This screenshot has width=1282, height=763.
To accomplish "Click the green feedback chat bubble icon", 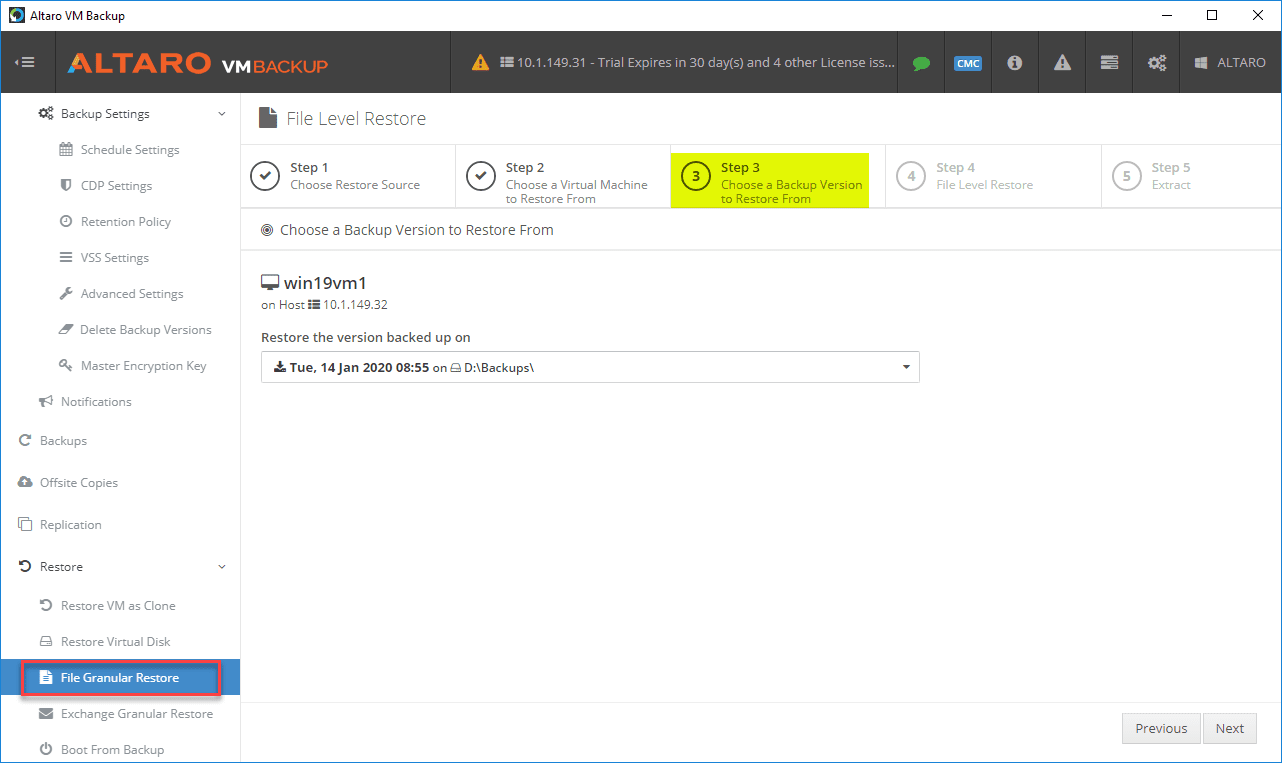I will [x=920, y=62].
